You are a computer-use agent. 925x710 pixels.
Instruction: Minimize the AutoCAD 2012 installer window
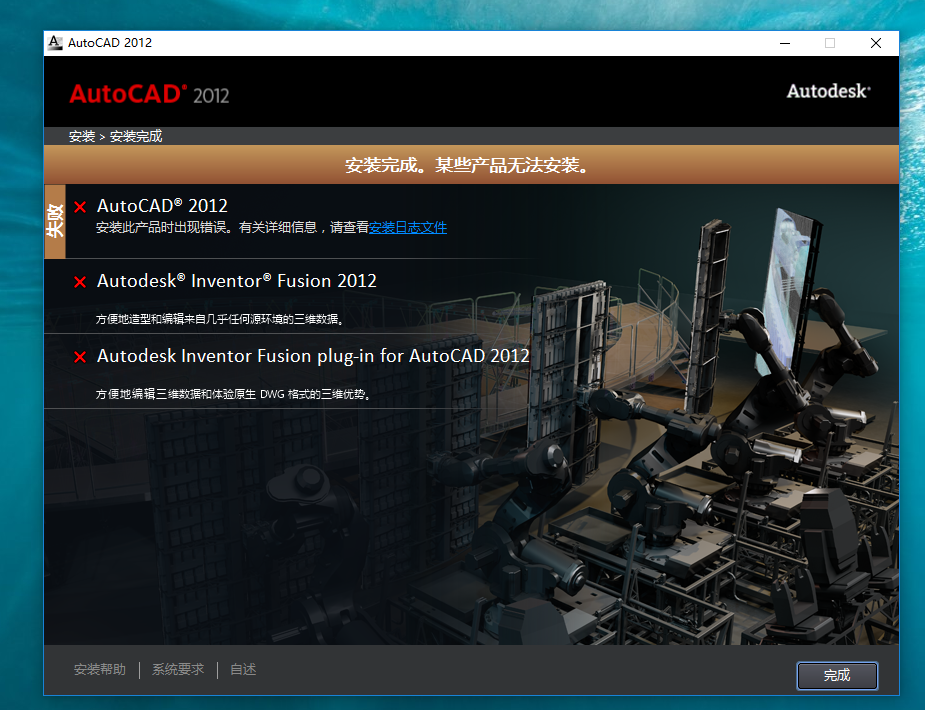pos(785,43)
